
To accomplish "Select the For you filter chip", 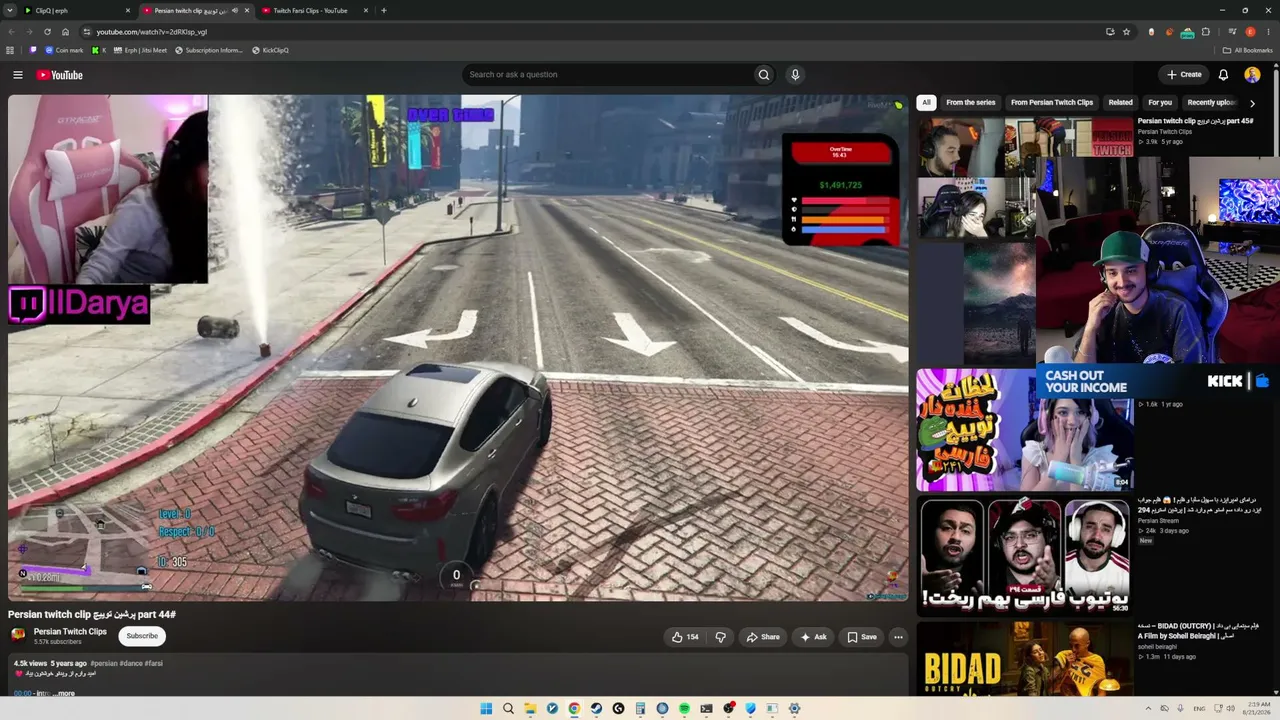I will coord(1160,102).
